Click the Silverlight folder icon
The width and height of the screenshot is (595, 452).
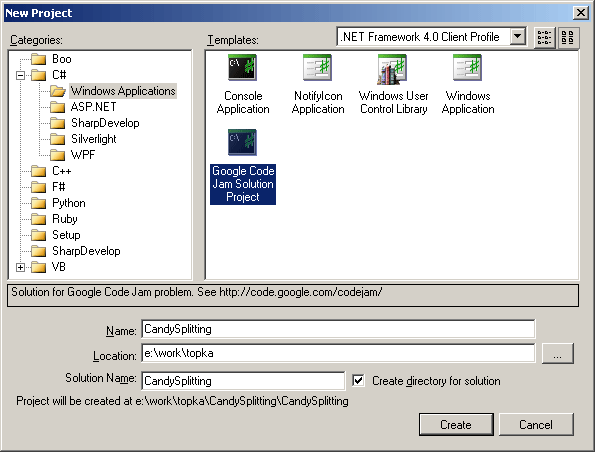pos(57,139)
